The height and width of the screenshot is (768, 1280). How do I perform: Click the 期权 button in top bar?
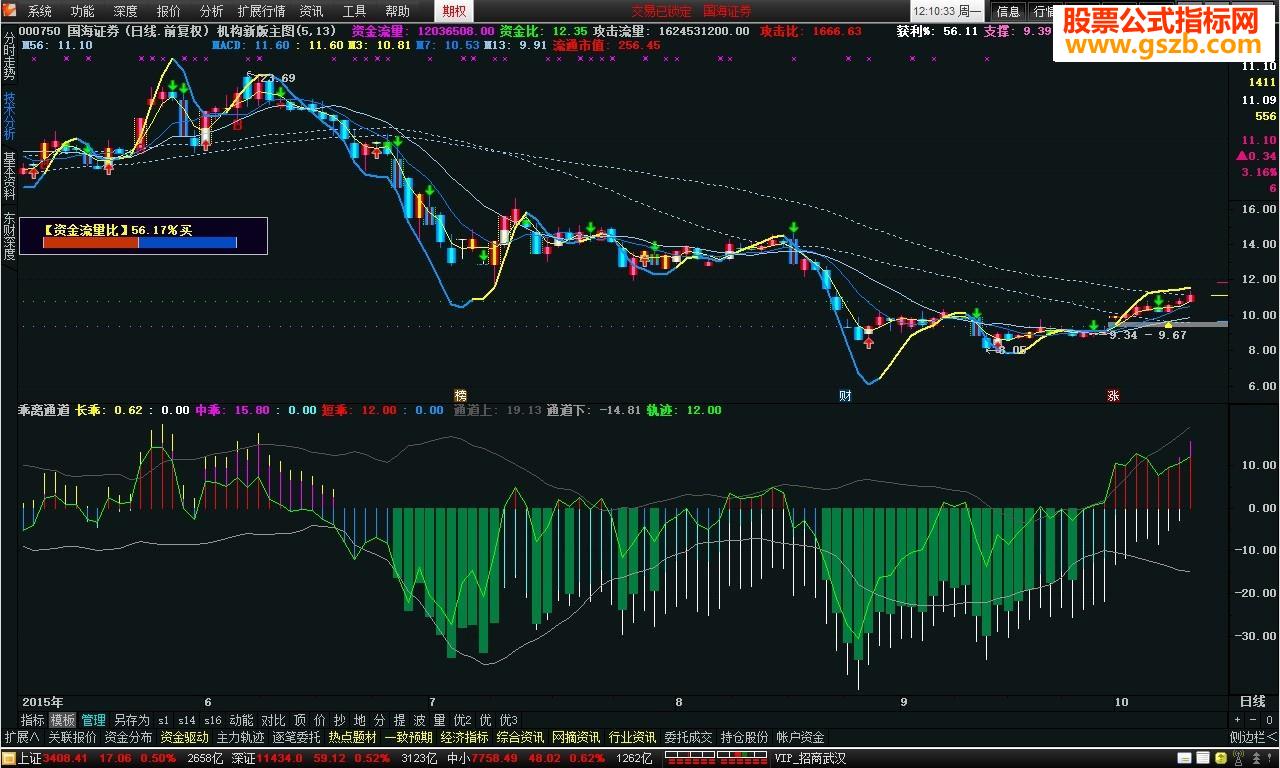coord(454,11)
